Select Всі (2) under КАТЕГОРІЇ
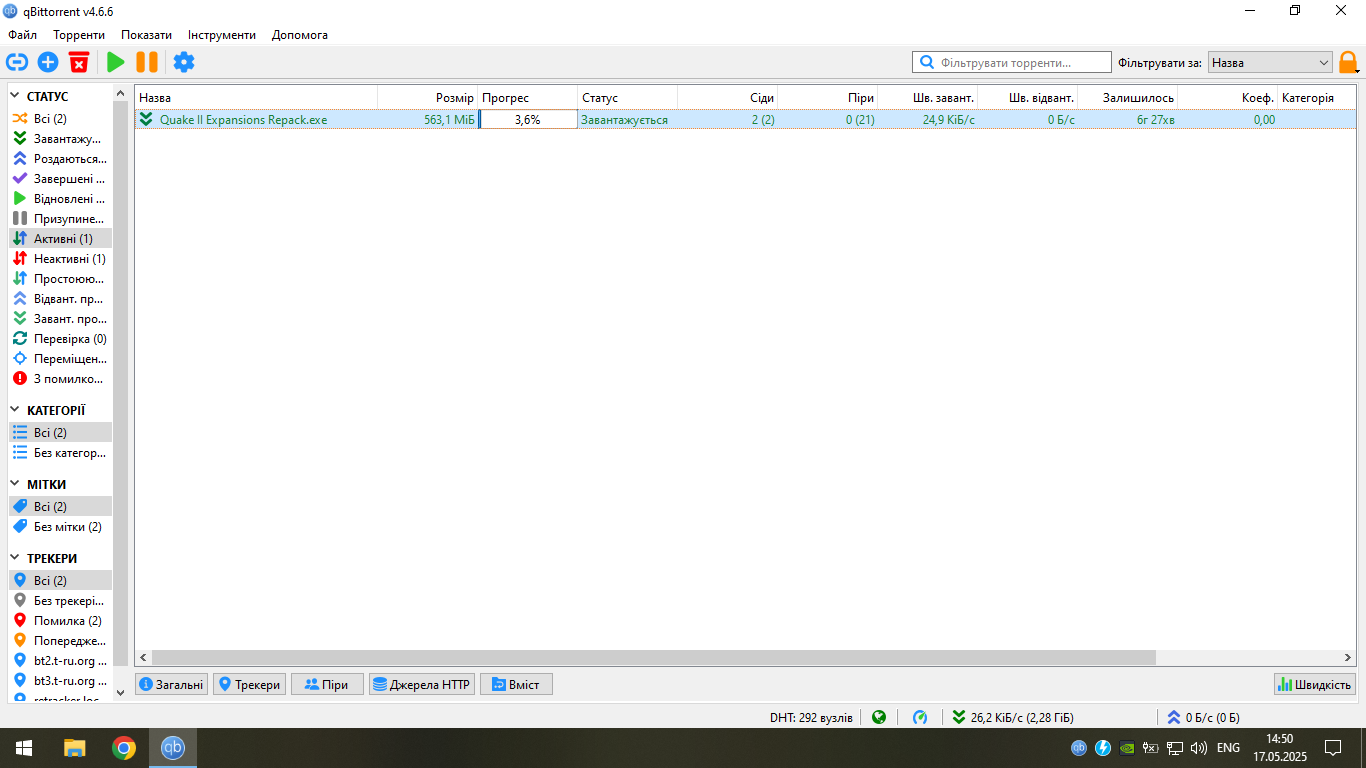The image size is (1366, 768). [60, 433]
